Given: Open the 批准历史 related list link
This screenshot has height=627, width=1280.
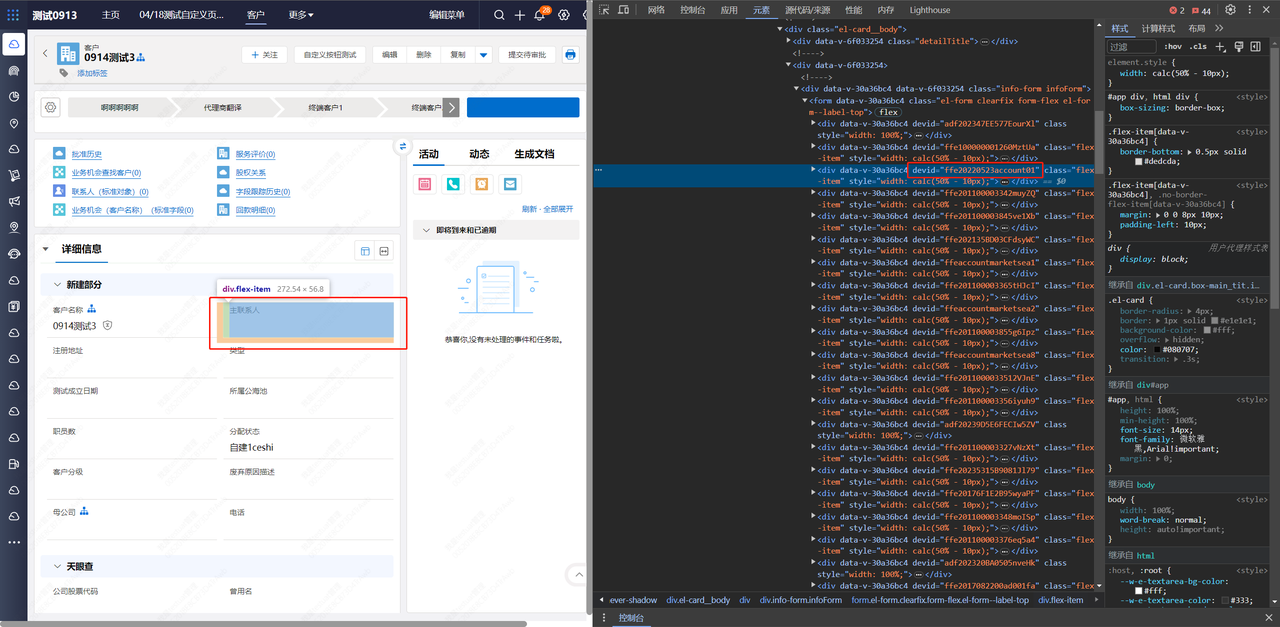Looking at the screenshot, I should 86,155.
